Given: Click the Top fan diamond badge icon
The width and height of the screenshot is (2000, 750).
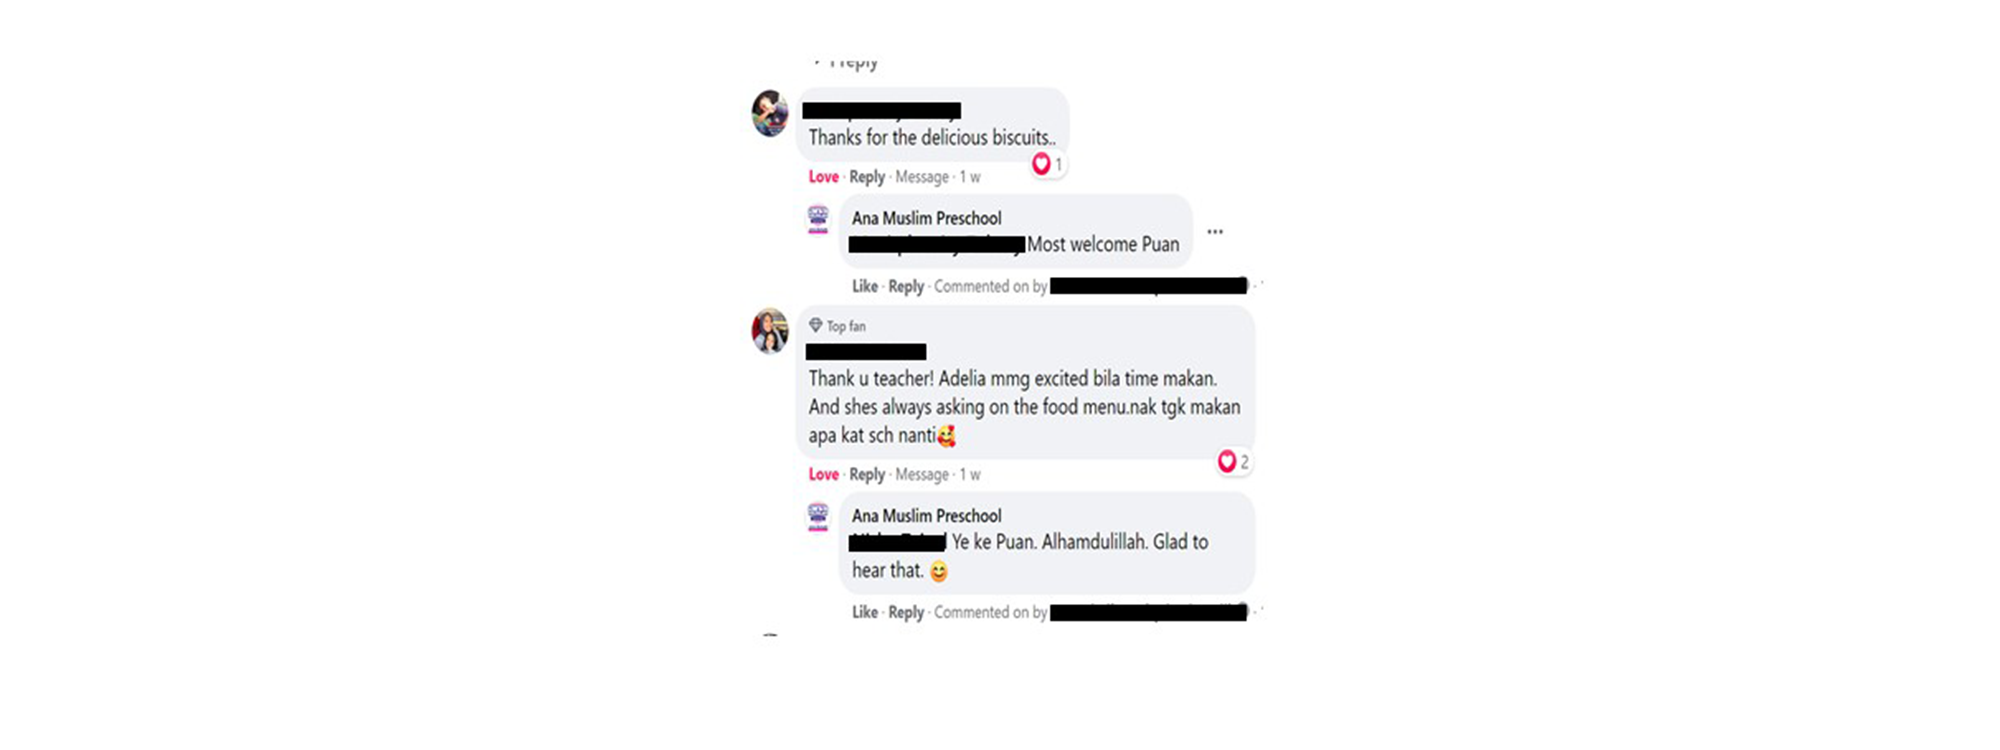Looking at the screenshot, I should (815, 325).
